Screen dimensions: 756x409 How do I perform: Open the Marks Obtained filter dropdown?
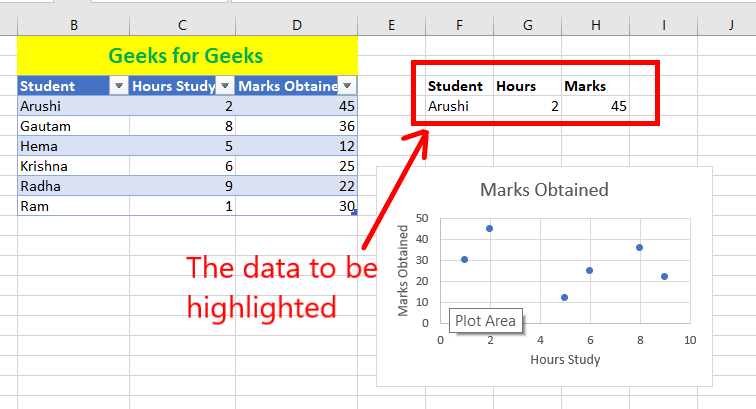[347, 86]
